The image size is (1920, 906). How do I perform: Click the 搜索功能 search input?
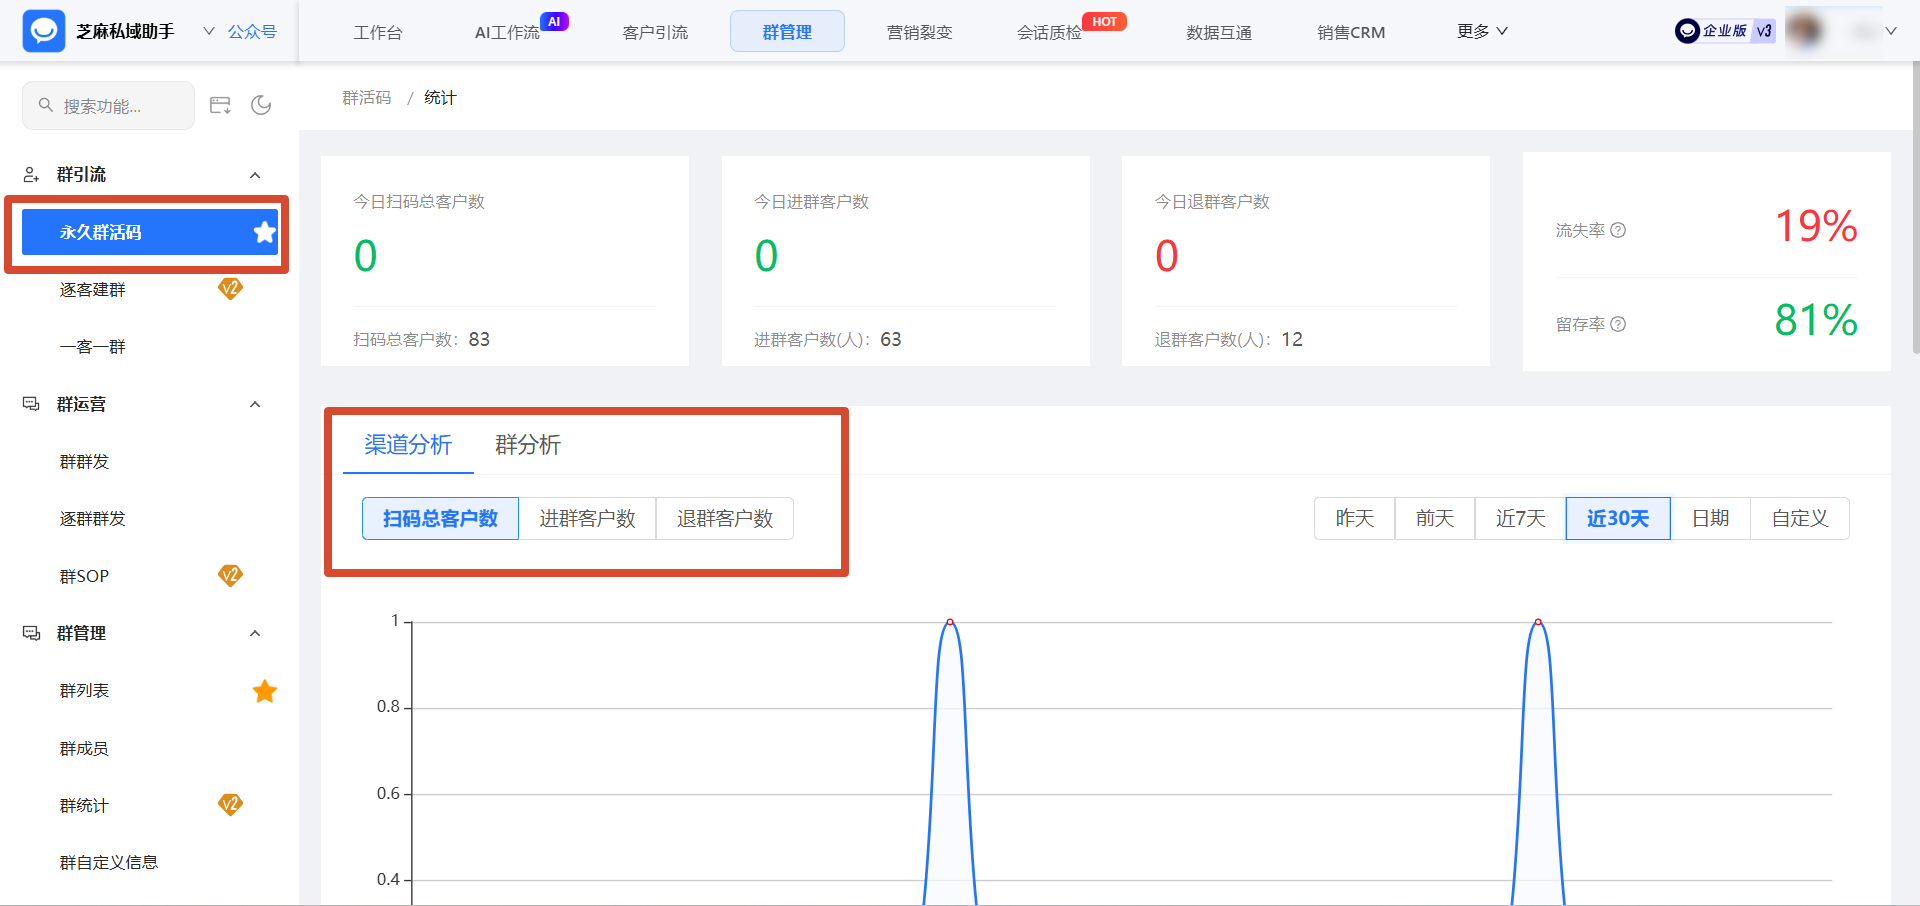coord(108,105)
